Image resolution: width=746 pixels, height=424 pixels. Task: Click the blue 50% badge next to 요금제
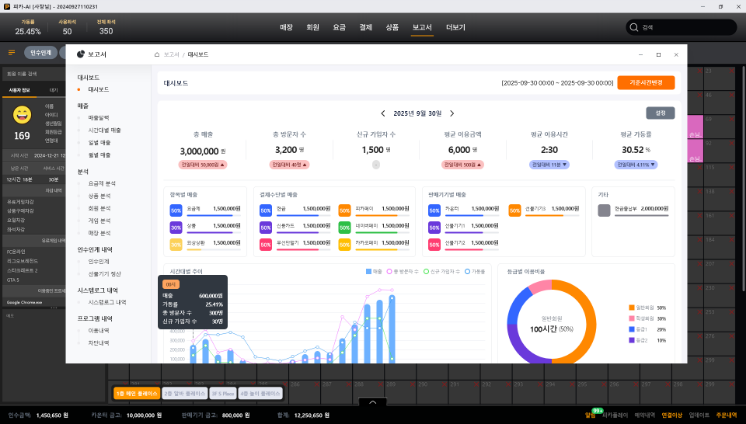[177, 211]
